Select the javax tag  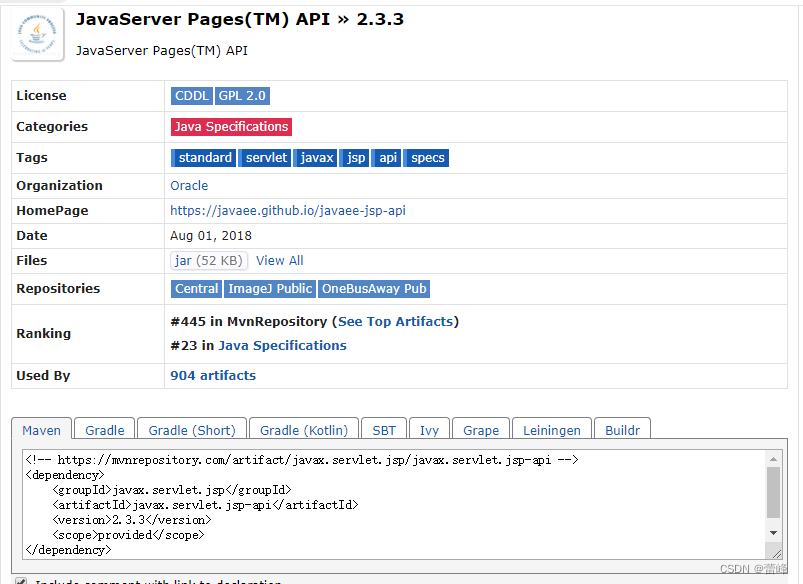click(316, 158)
